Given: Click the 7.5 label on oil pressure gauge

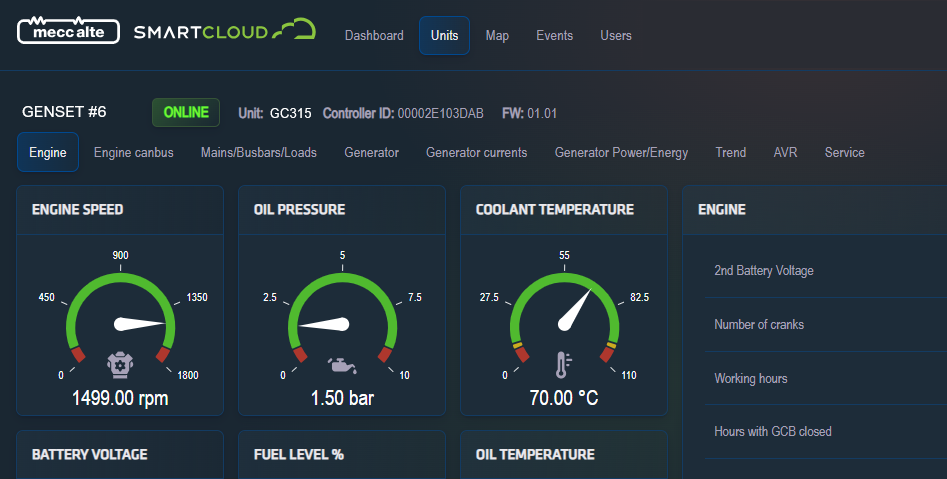Looking at the screenshot, I should 415,297.
